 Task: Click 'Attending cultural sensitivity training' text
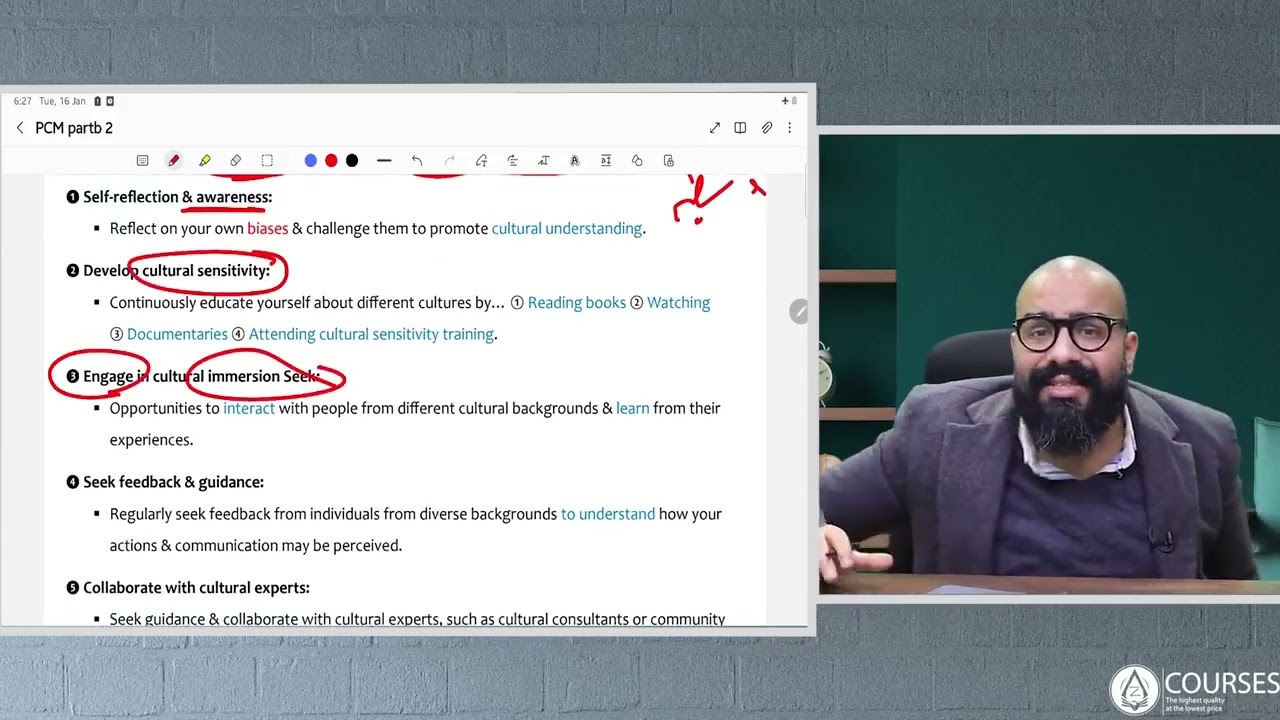click(371, 334)
